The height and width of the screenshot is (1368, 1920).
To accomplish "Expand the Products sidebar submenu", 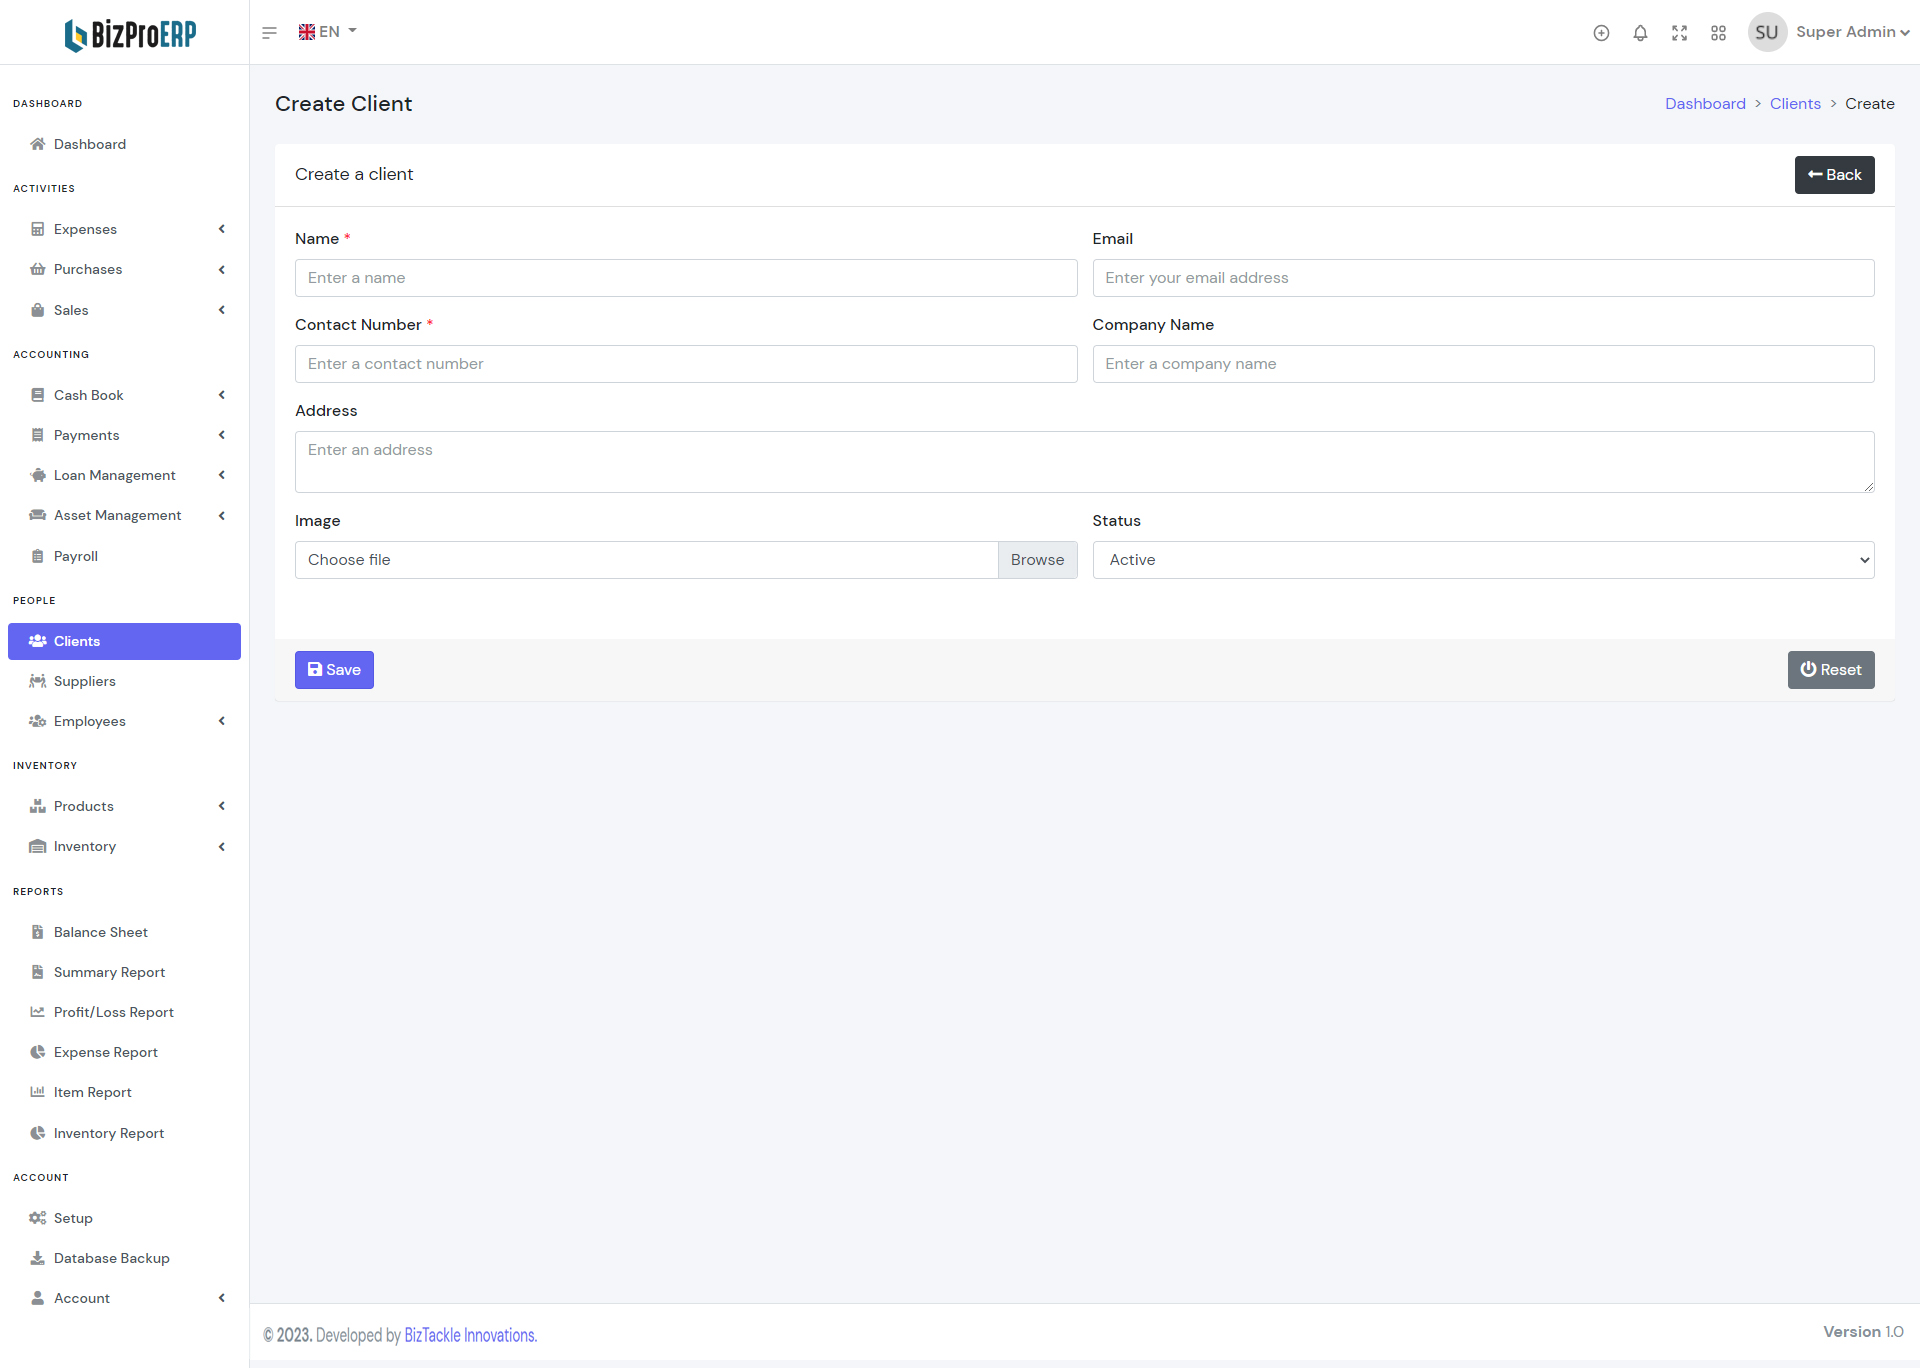I will pos(125,806).
